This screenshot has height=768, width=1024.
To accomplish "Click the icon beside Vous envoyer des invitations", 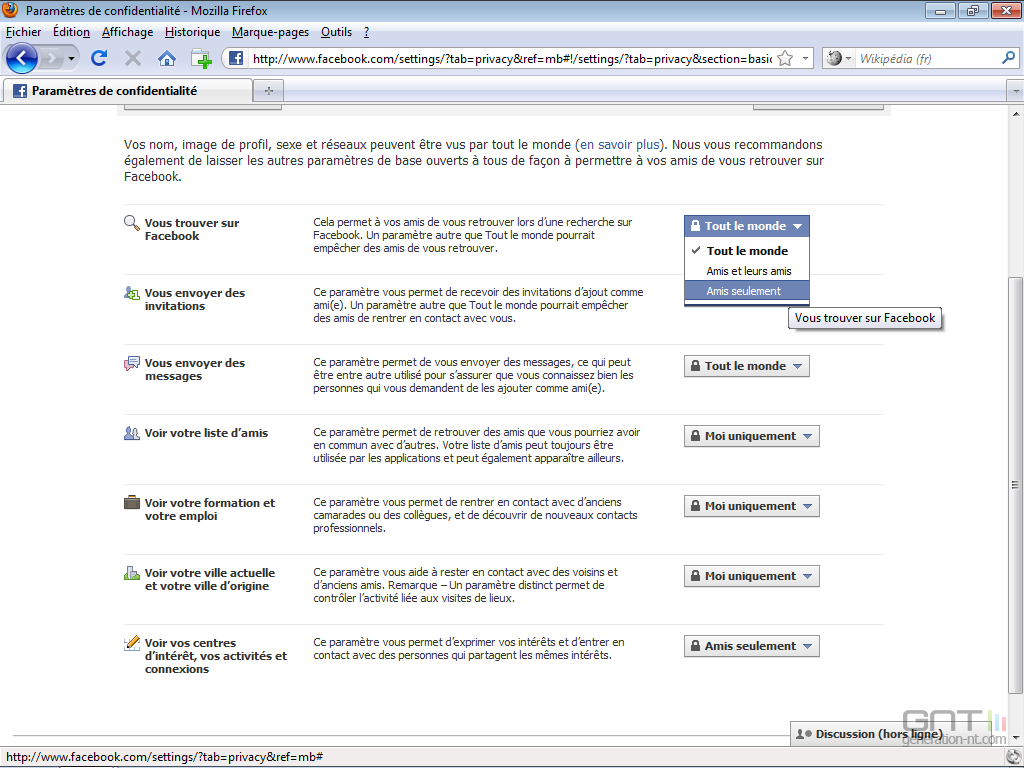I will tap(131, 293).
